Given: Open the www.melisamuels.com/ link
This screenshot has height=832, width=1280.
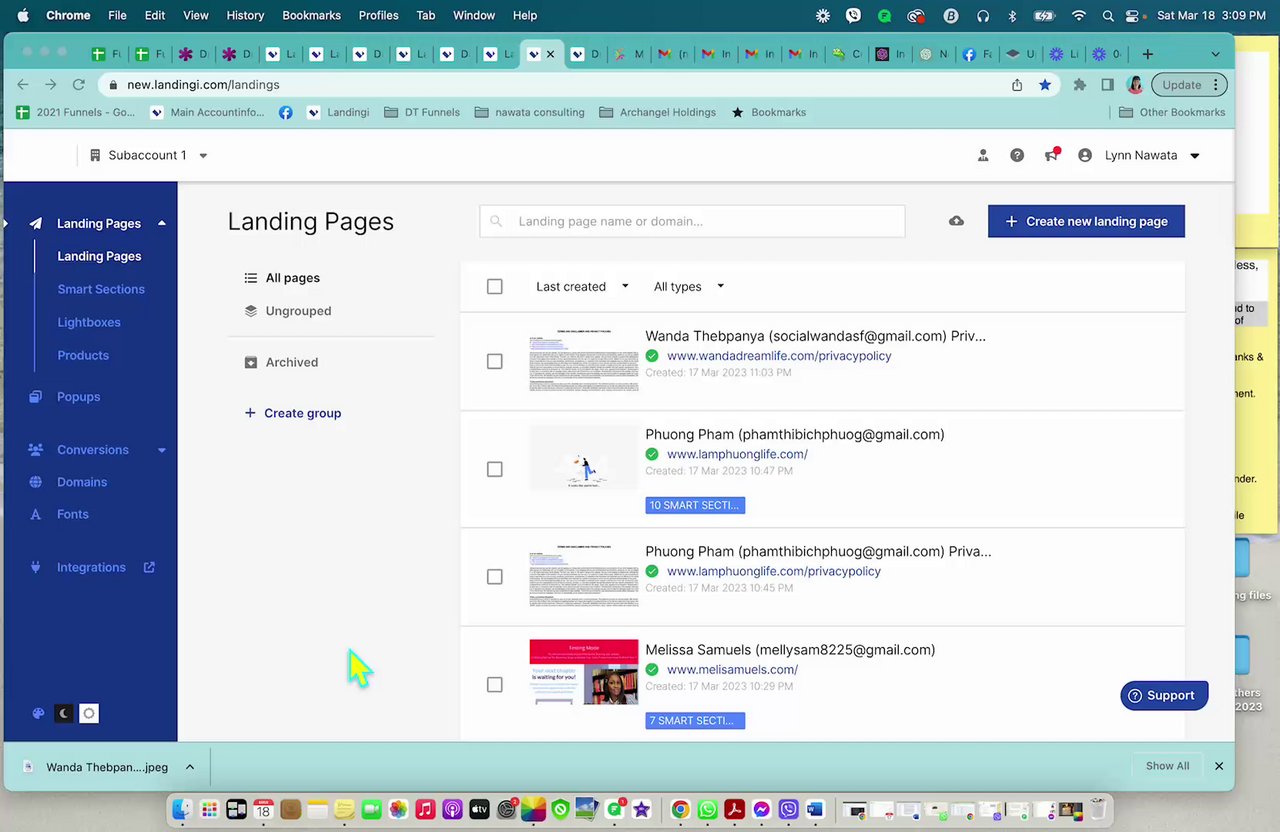Looking at the screenshot, I should [x=732, y=670].
